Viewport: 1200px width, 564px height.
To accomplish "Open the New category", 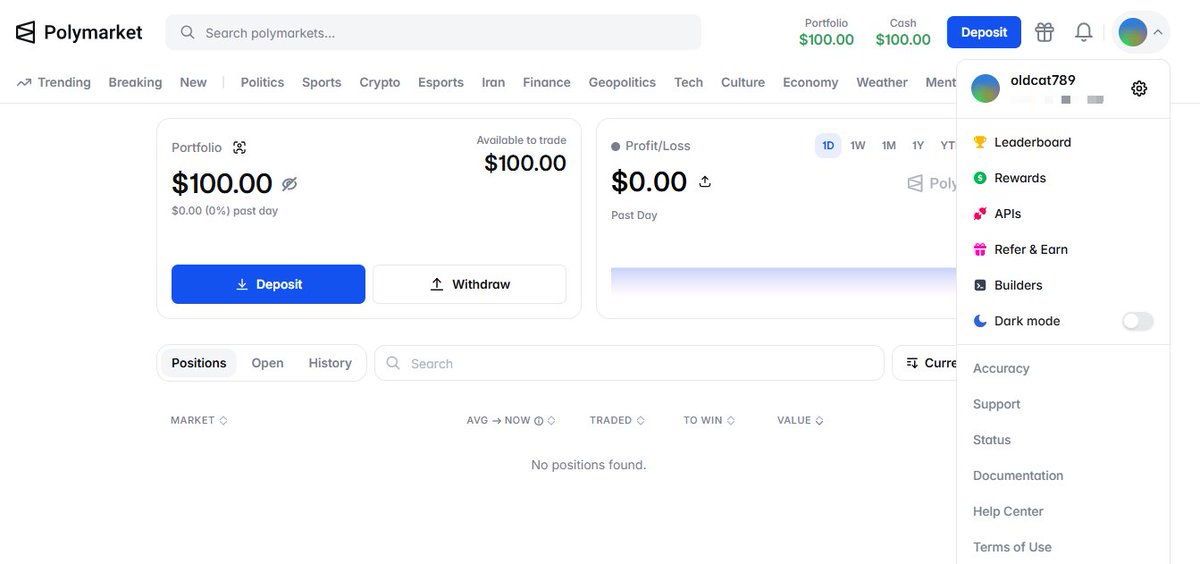I will click(193, 82).
